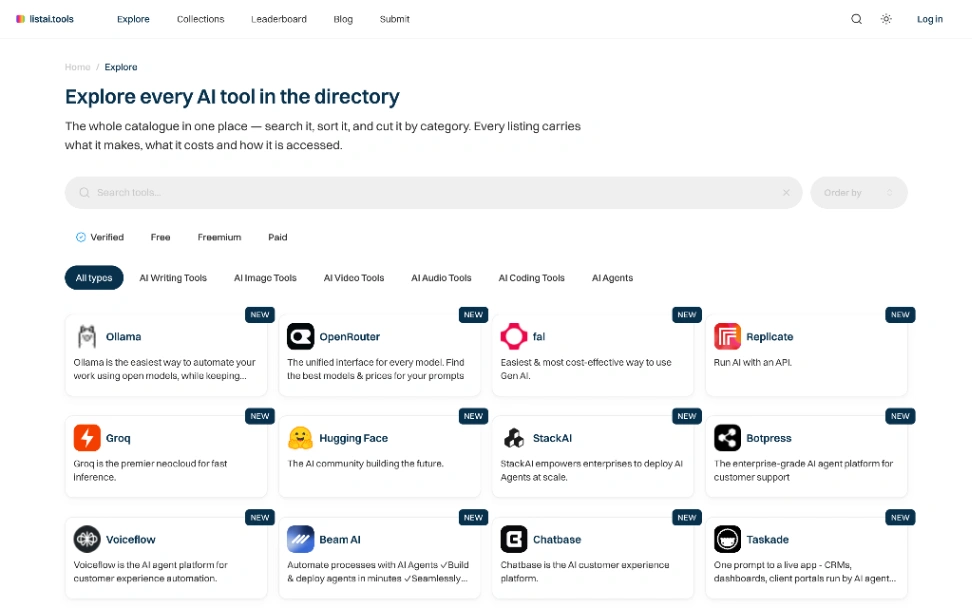
Task: Click "Automate processes with AI Agents" description
Action: 378,571
